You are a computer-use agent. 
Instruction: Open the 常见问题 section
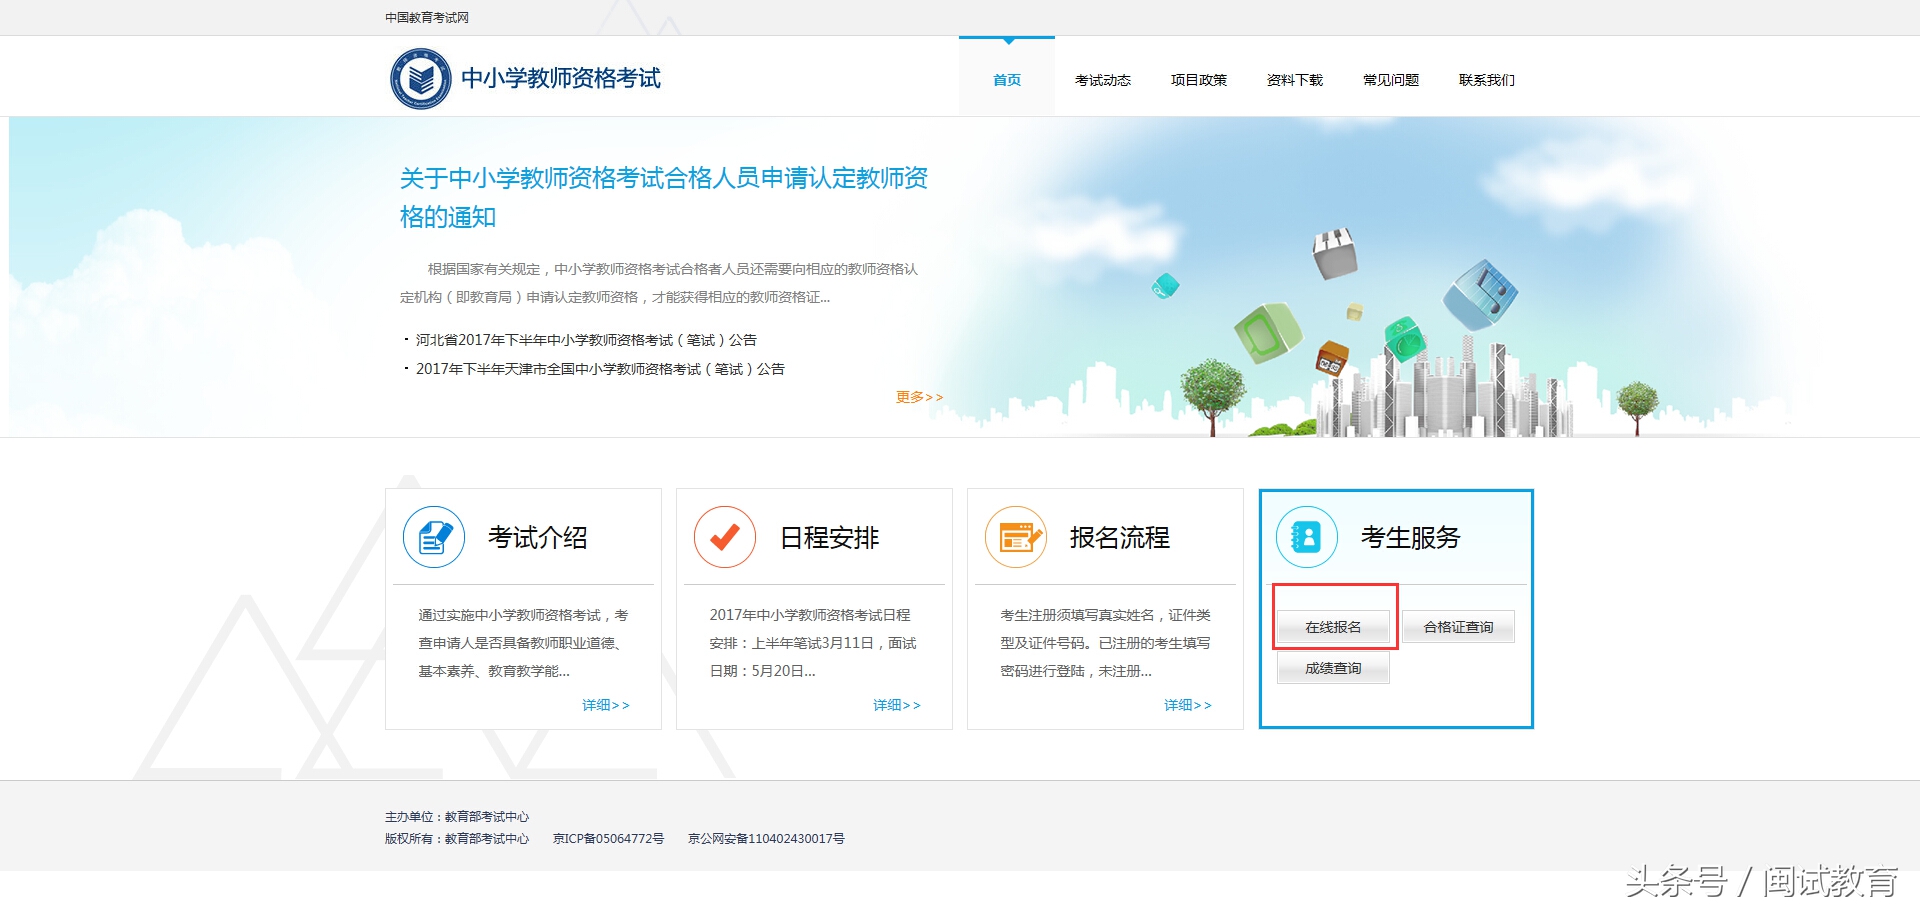pos(1390,80)
